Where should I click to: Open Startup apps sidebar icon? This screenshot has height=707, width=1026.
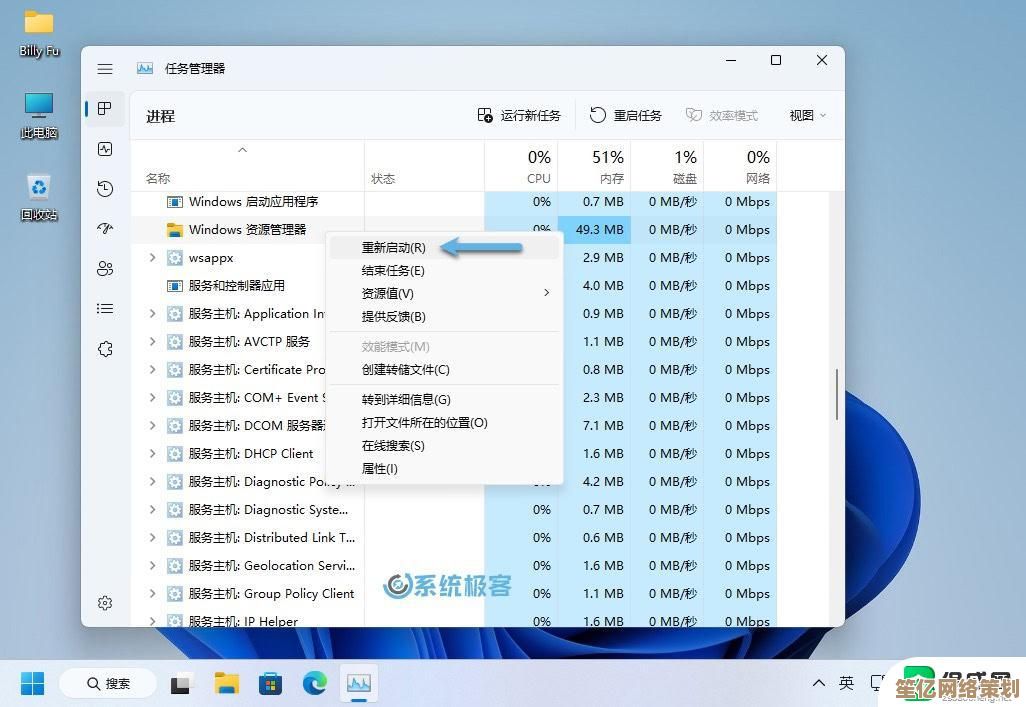[x=105, y=228]
